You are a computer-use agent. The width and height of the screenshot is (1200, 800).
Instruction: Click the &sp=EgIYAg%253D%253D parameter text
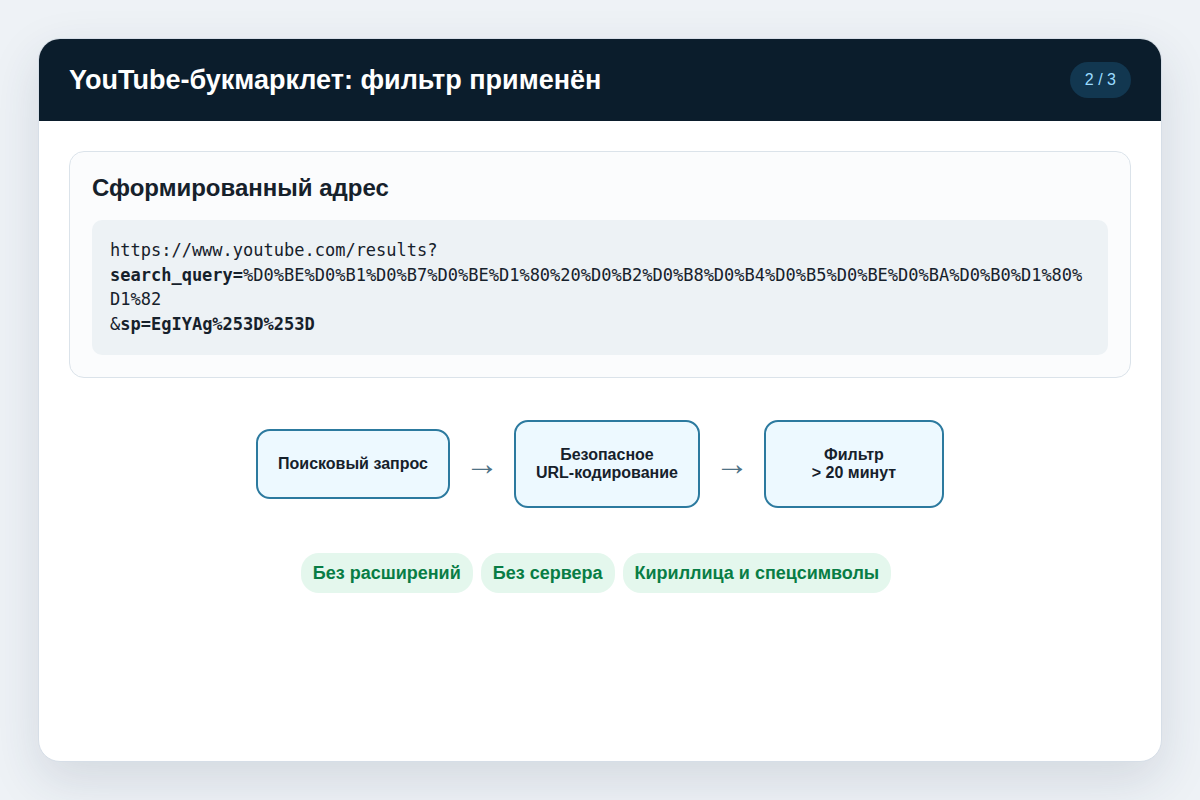coord(212,324)
